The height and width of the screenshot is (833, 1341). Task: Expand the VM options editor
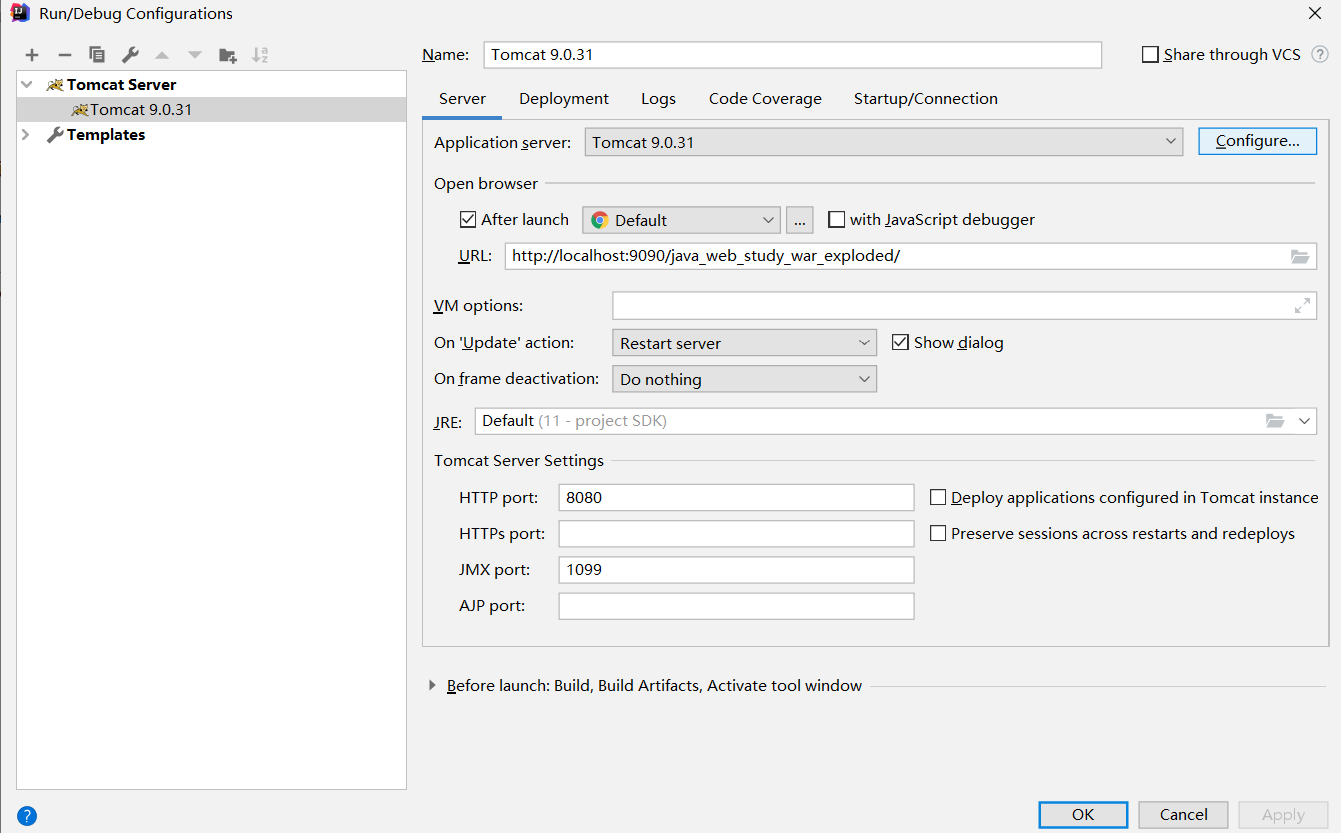pyautogui.click(x=1301, y=305)
